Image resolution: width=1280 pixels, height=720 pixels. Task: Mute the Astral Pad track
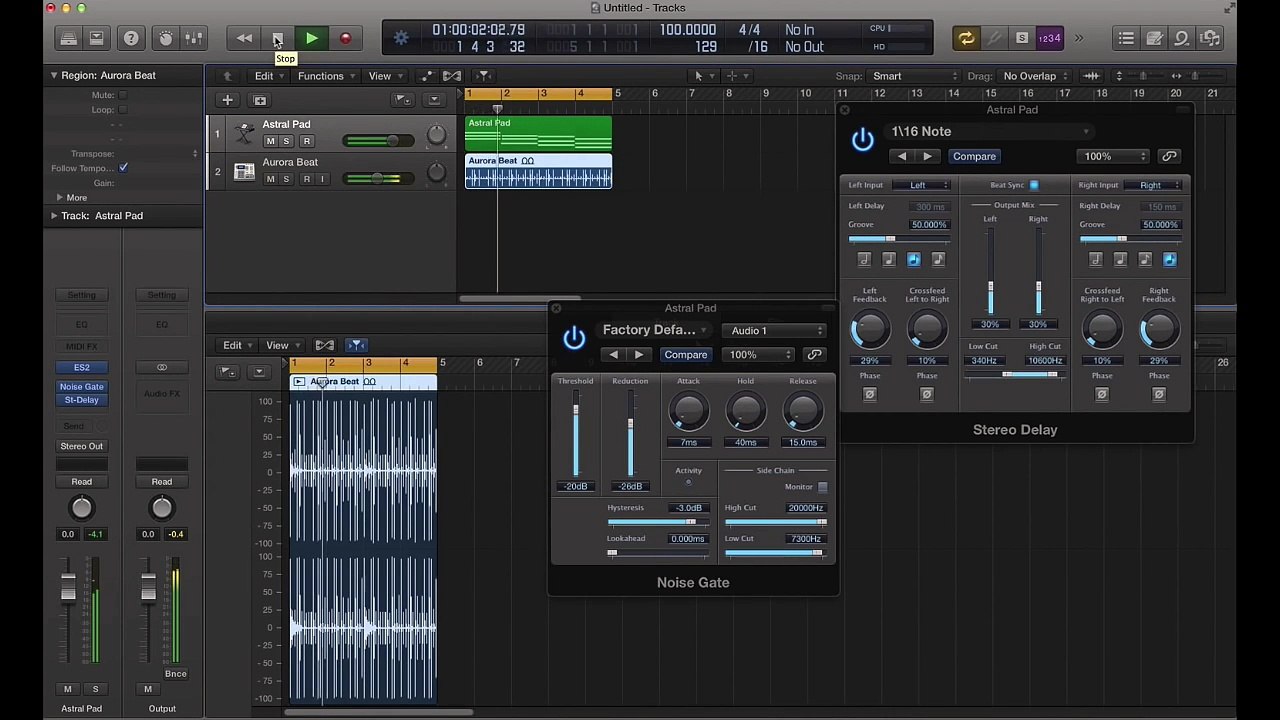pos(270,141)
